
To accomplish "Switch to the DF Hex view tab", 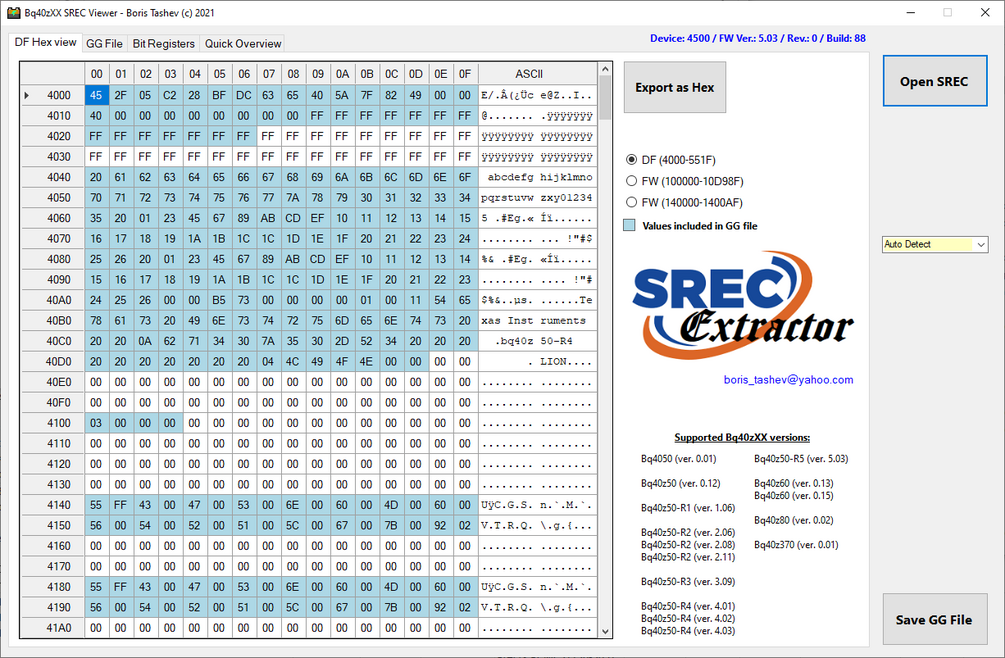I will (46, 43).
